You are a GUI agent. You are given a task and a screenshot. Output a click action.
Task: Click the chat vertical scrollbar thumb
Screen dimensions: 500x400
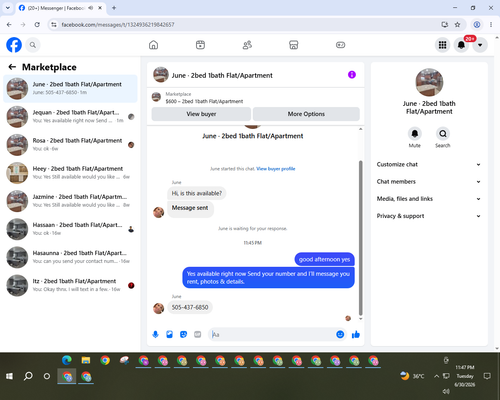click(360, 238)
